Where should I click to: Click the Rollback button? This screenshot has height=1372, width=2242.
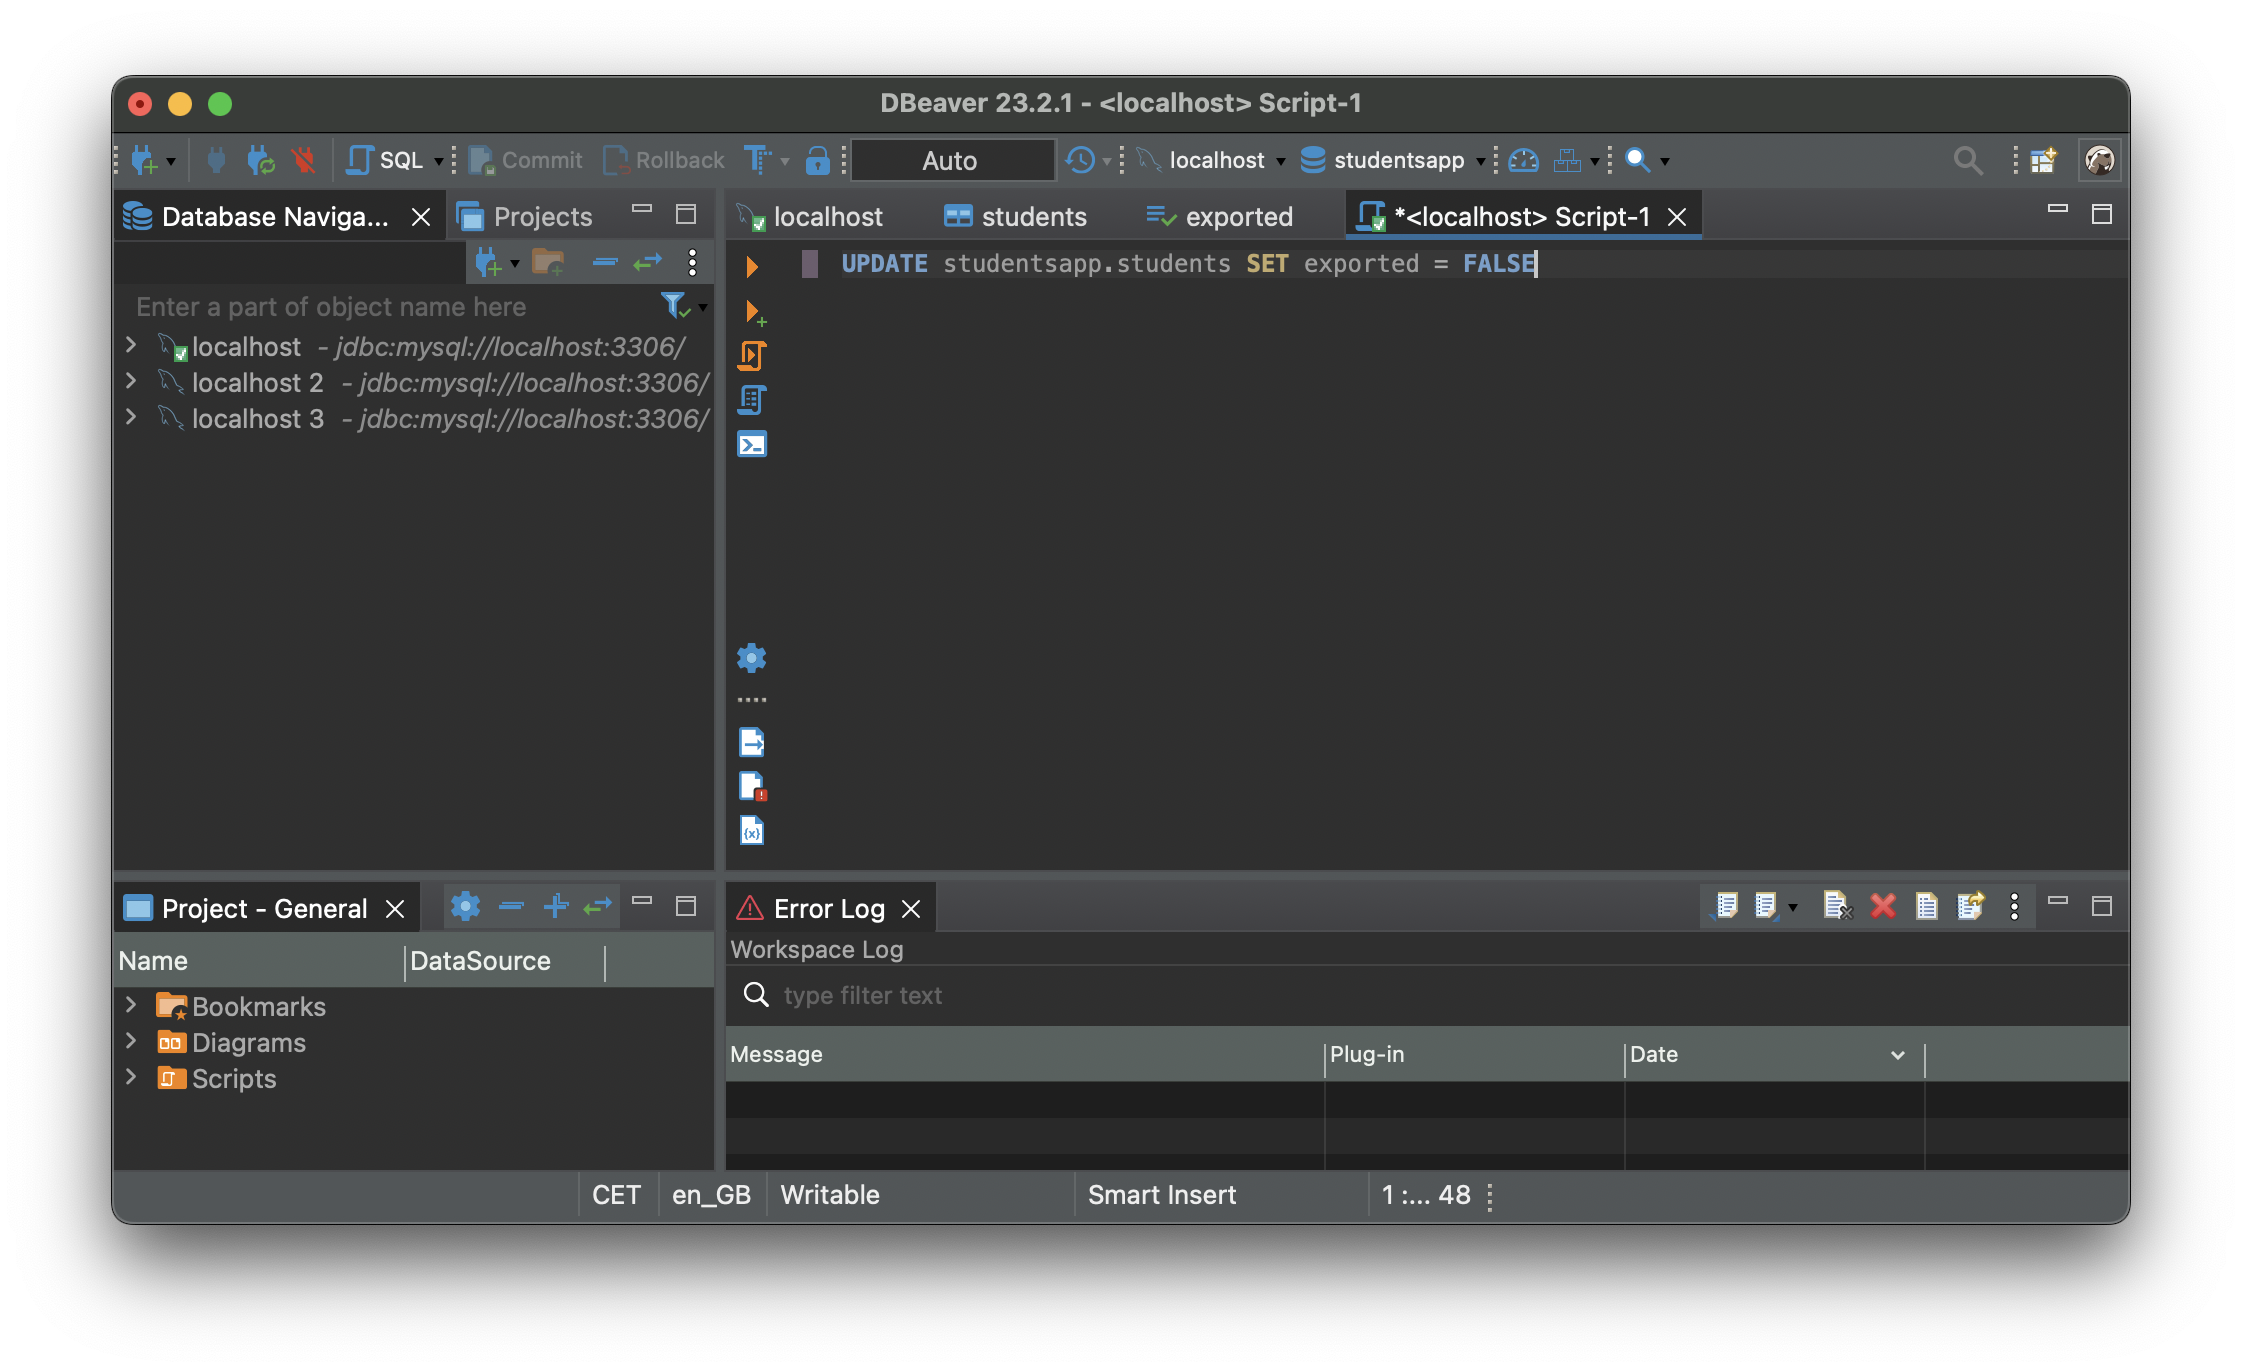tap(664, 160)
